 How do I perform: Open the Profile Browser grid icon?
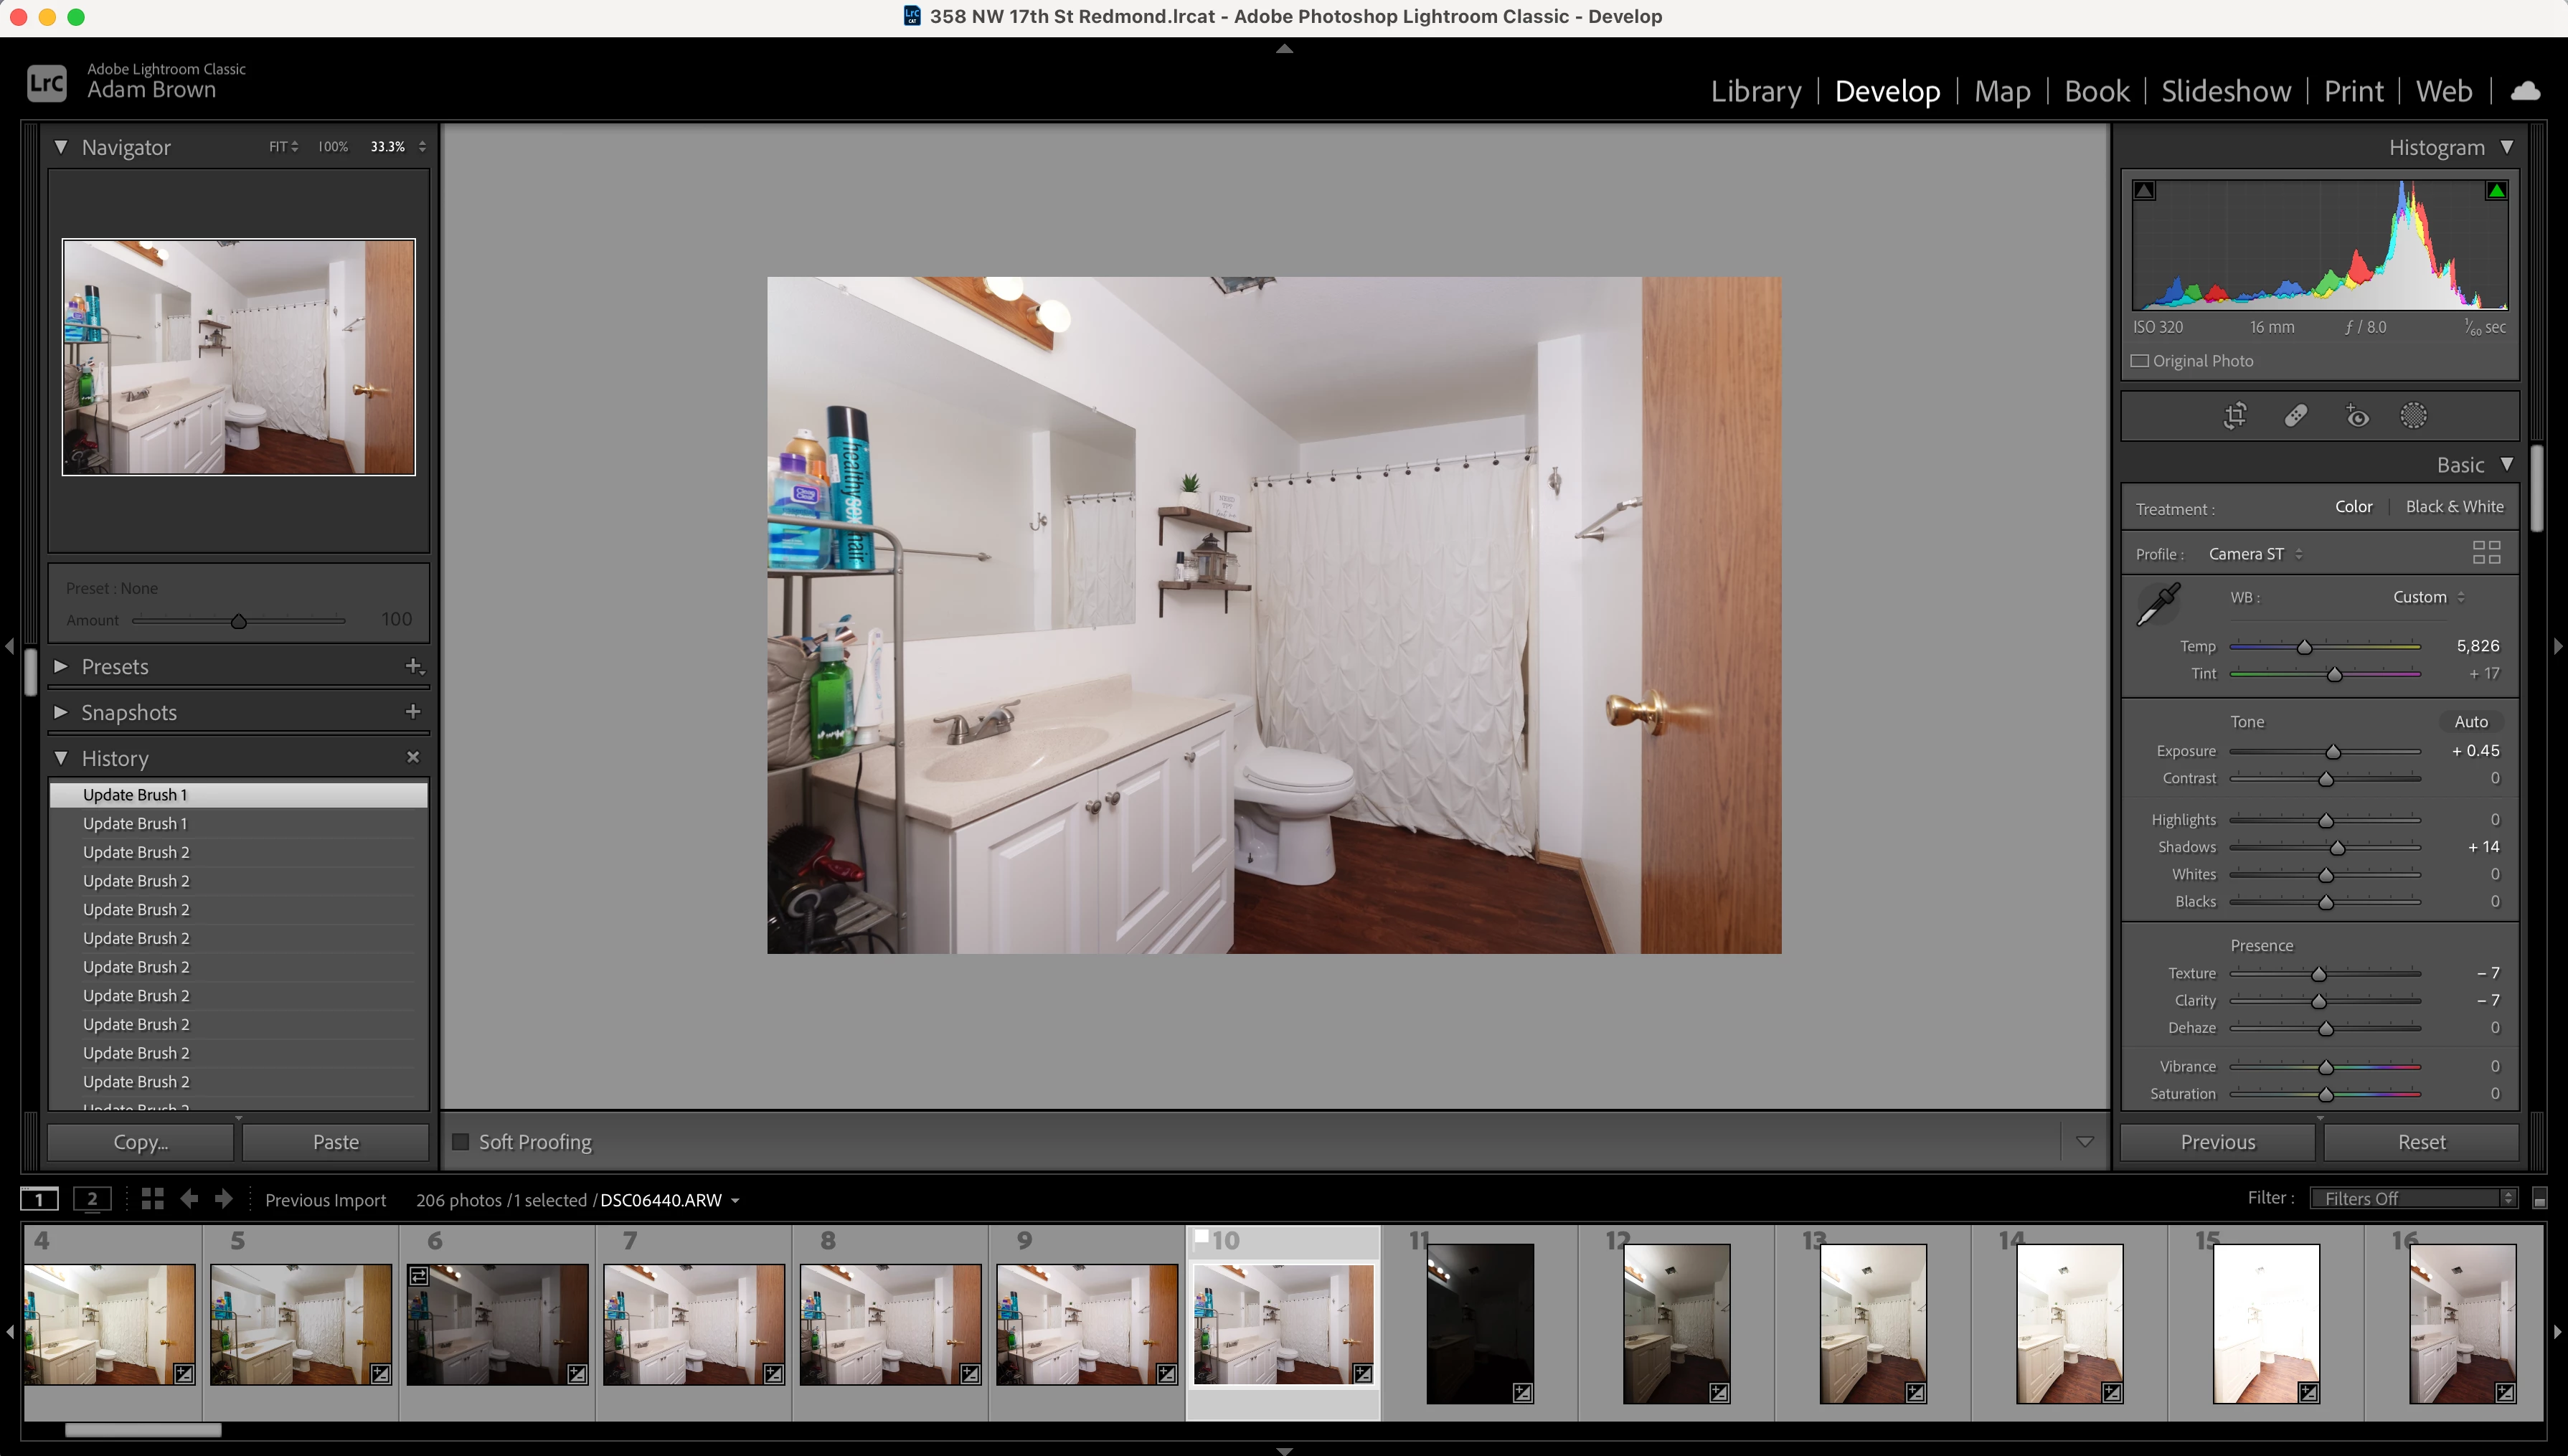pyautogui.click(x=2486, y=553)
